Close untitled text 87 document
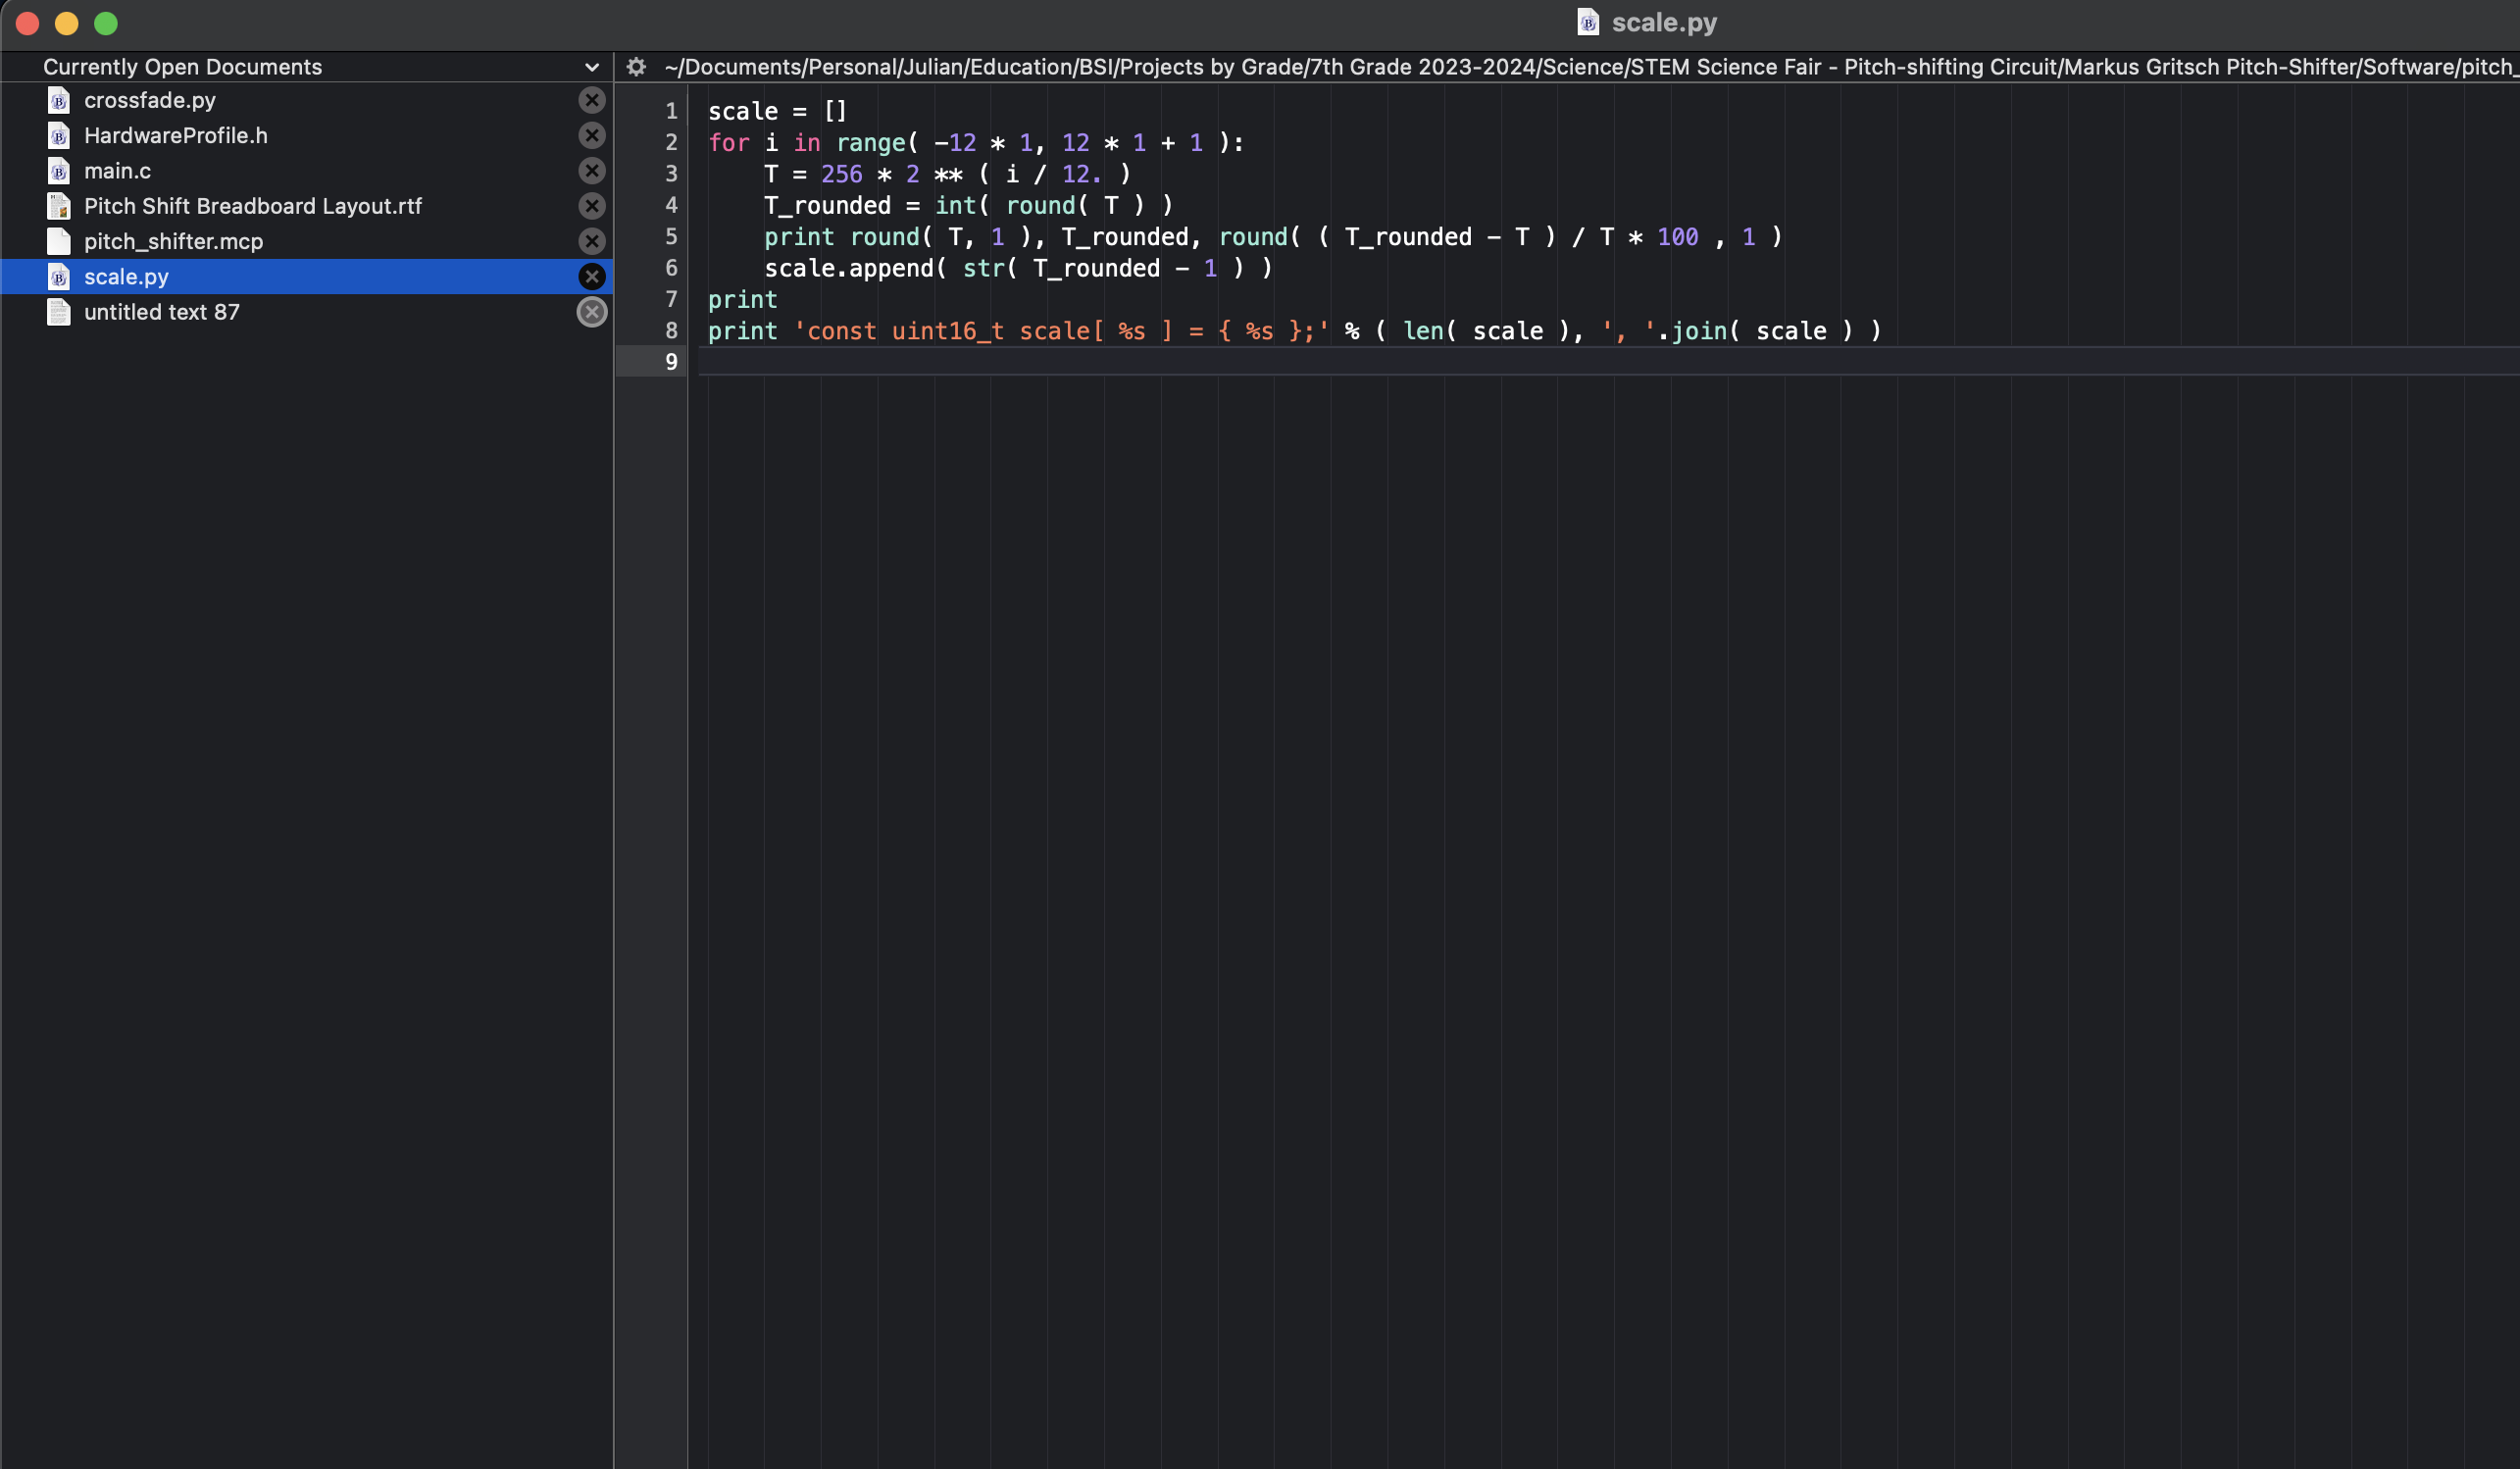2520x1469 pixels. (592, 312)
